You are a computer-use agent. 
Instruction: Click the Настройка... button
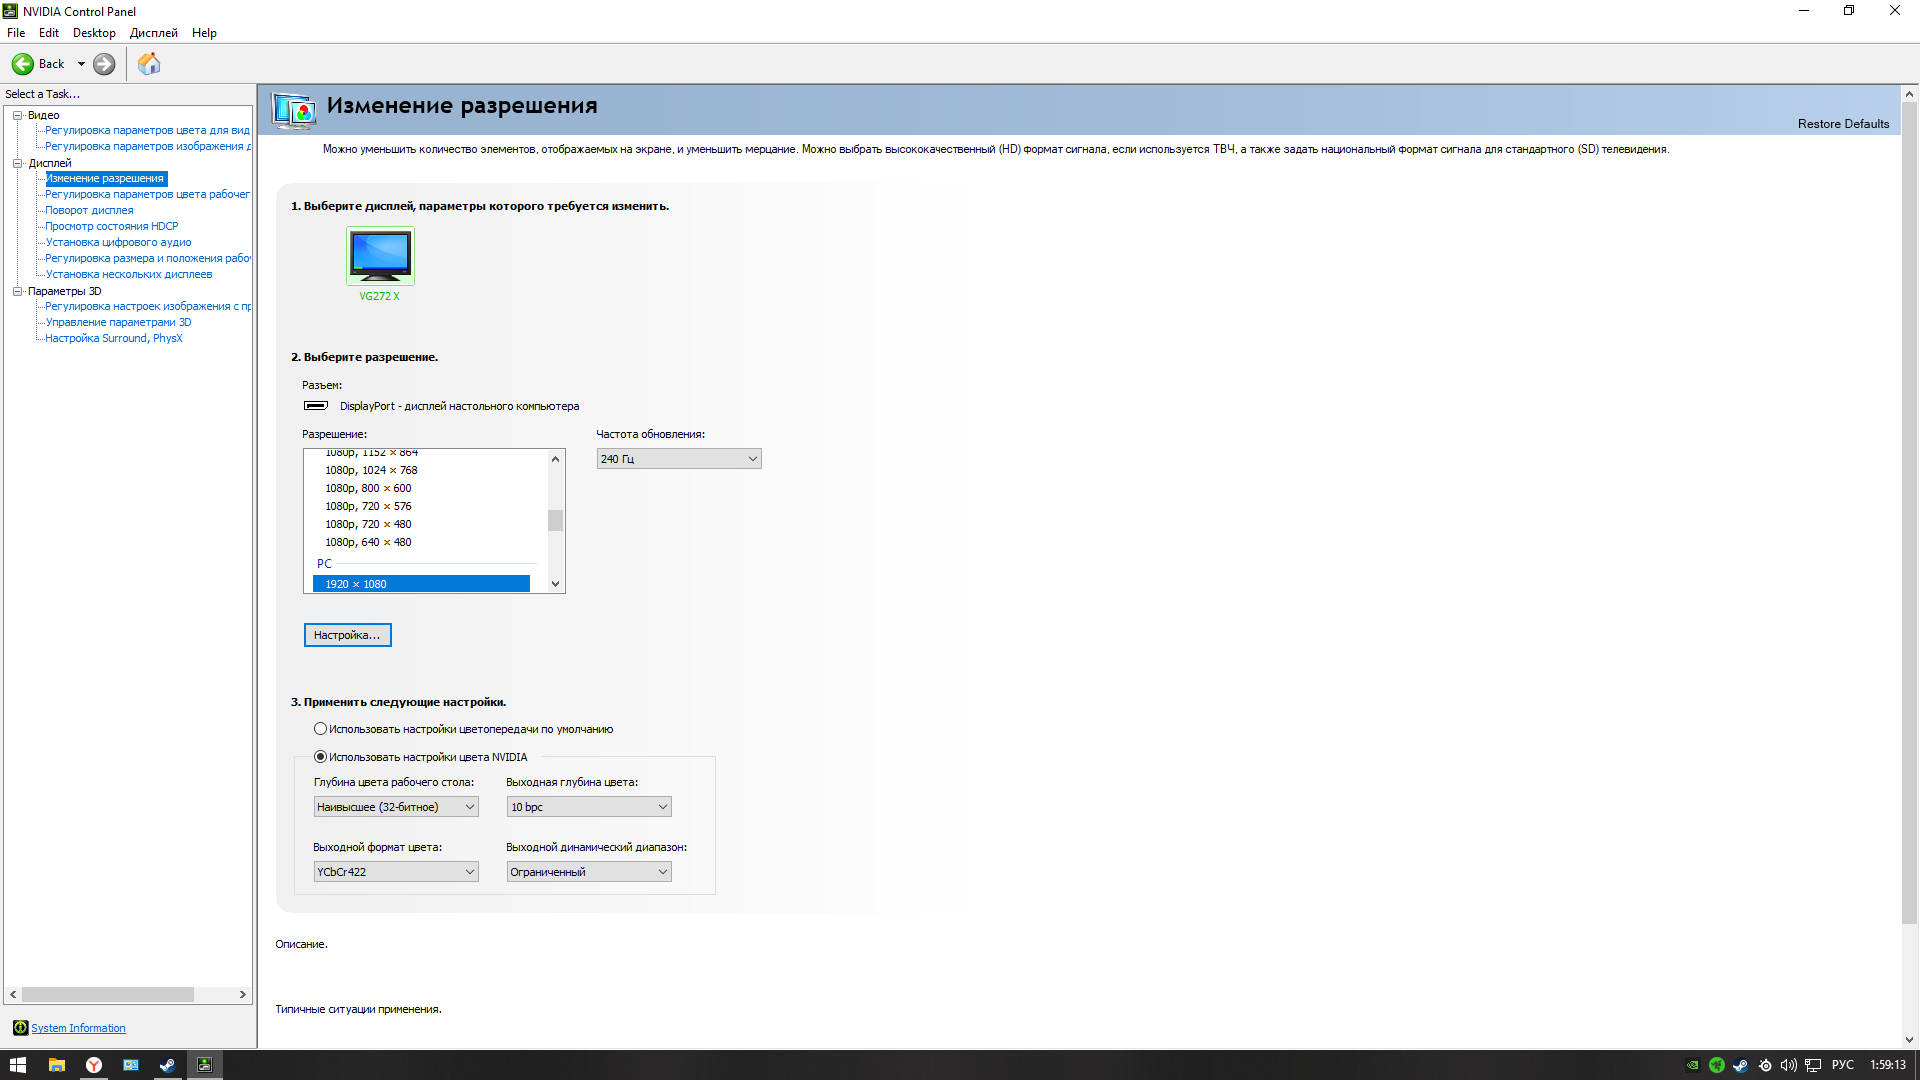347,635
